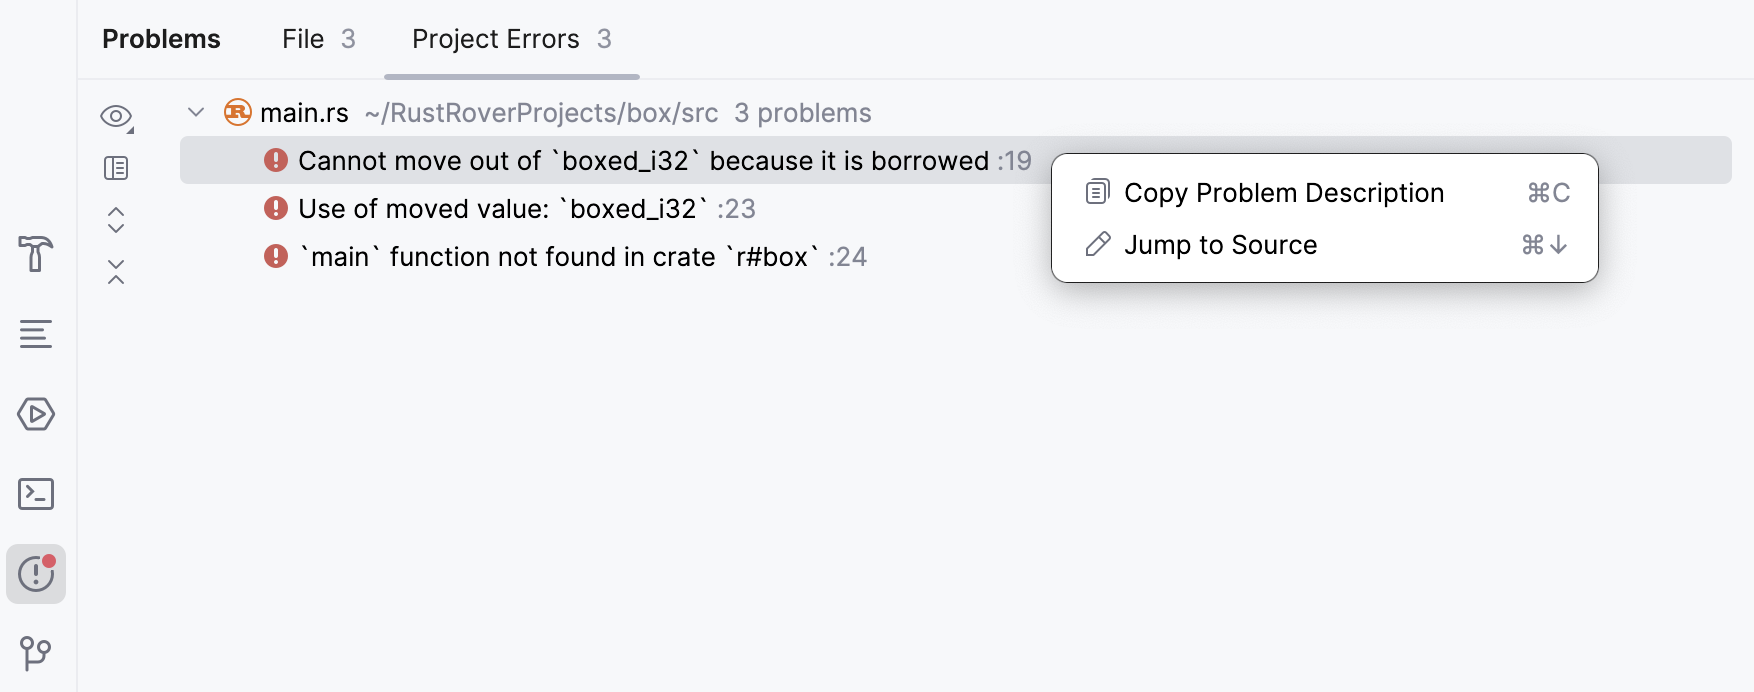This screenshot has height=692, width=1754.
Task: Toggle highlighted Problems icon in sidebar
Action: [x=36, y=574]
